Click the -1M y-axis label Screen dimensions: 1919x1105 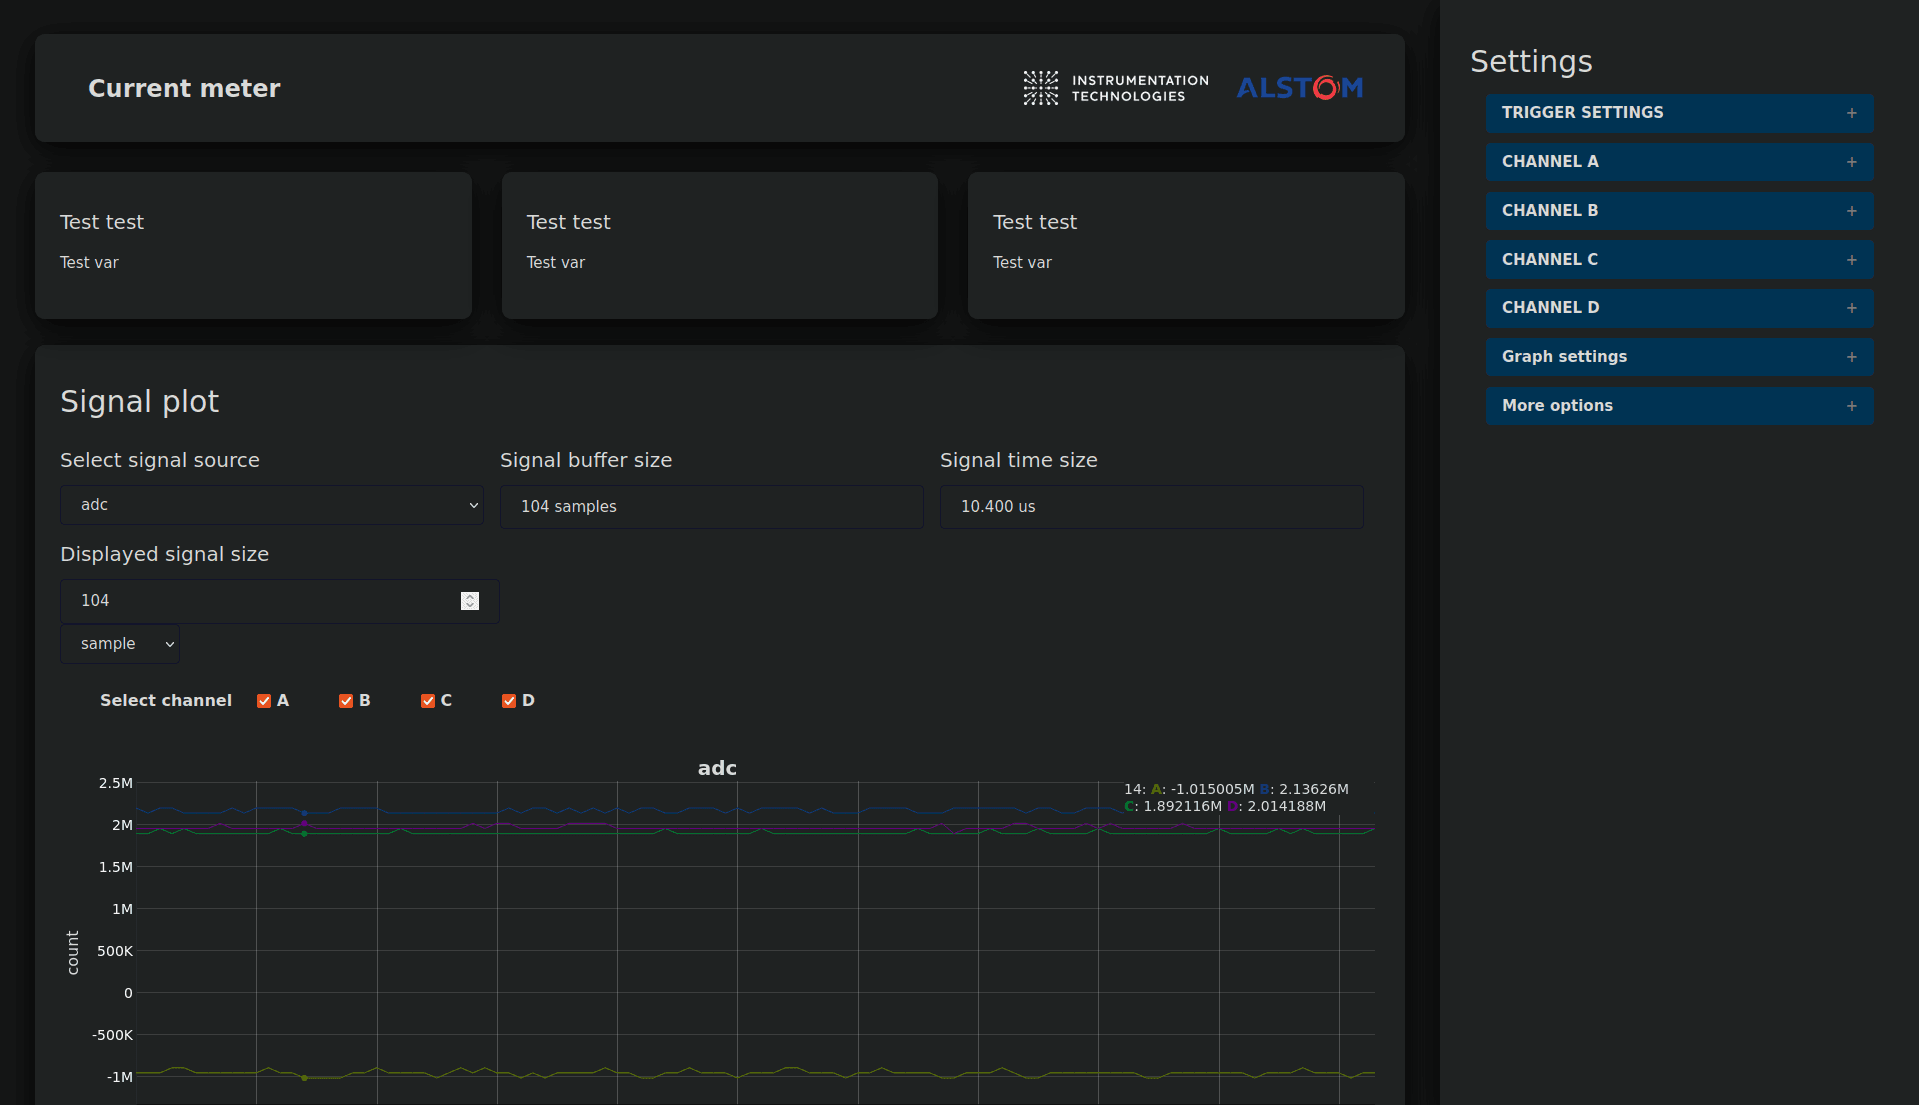(120, 1077)
